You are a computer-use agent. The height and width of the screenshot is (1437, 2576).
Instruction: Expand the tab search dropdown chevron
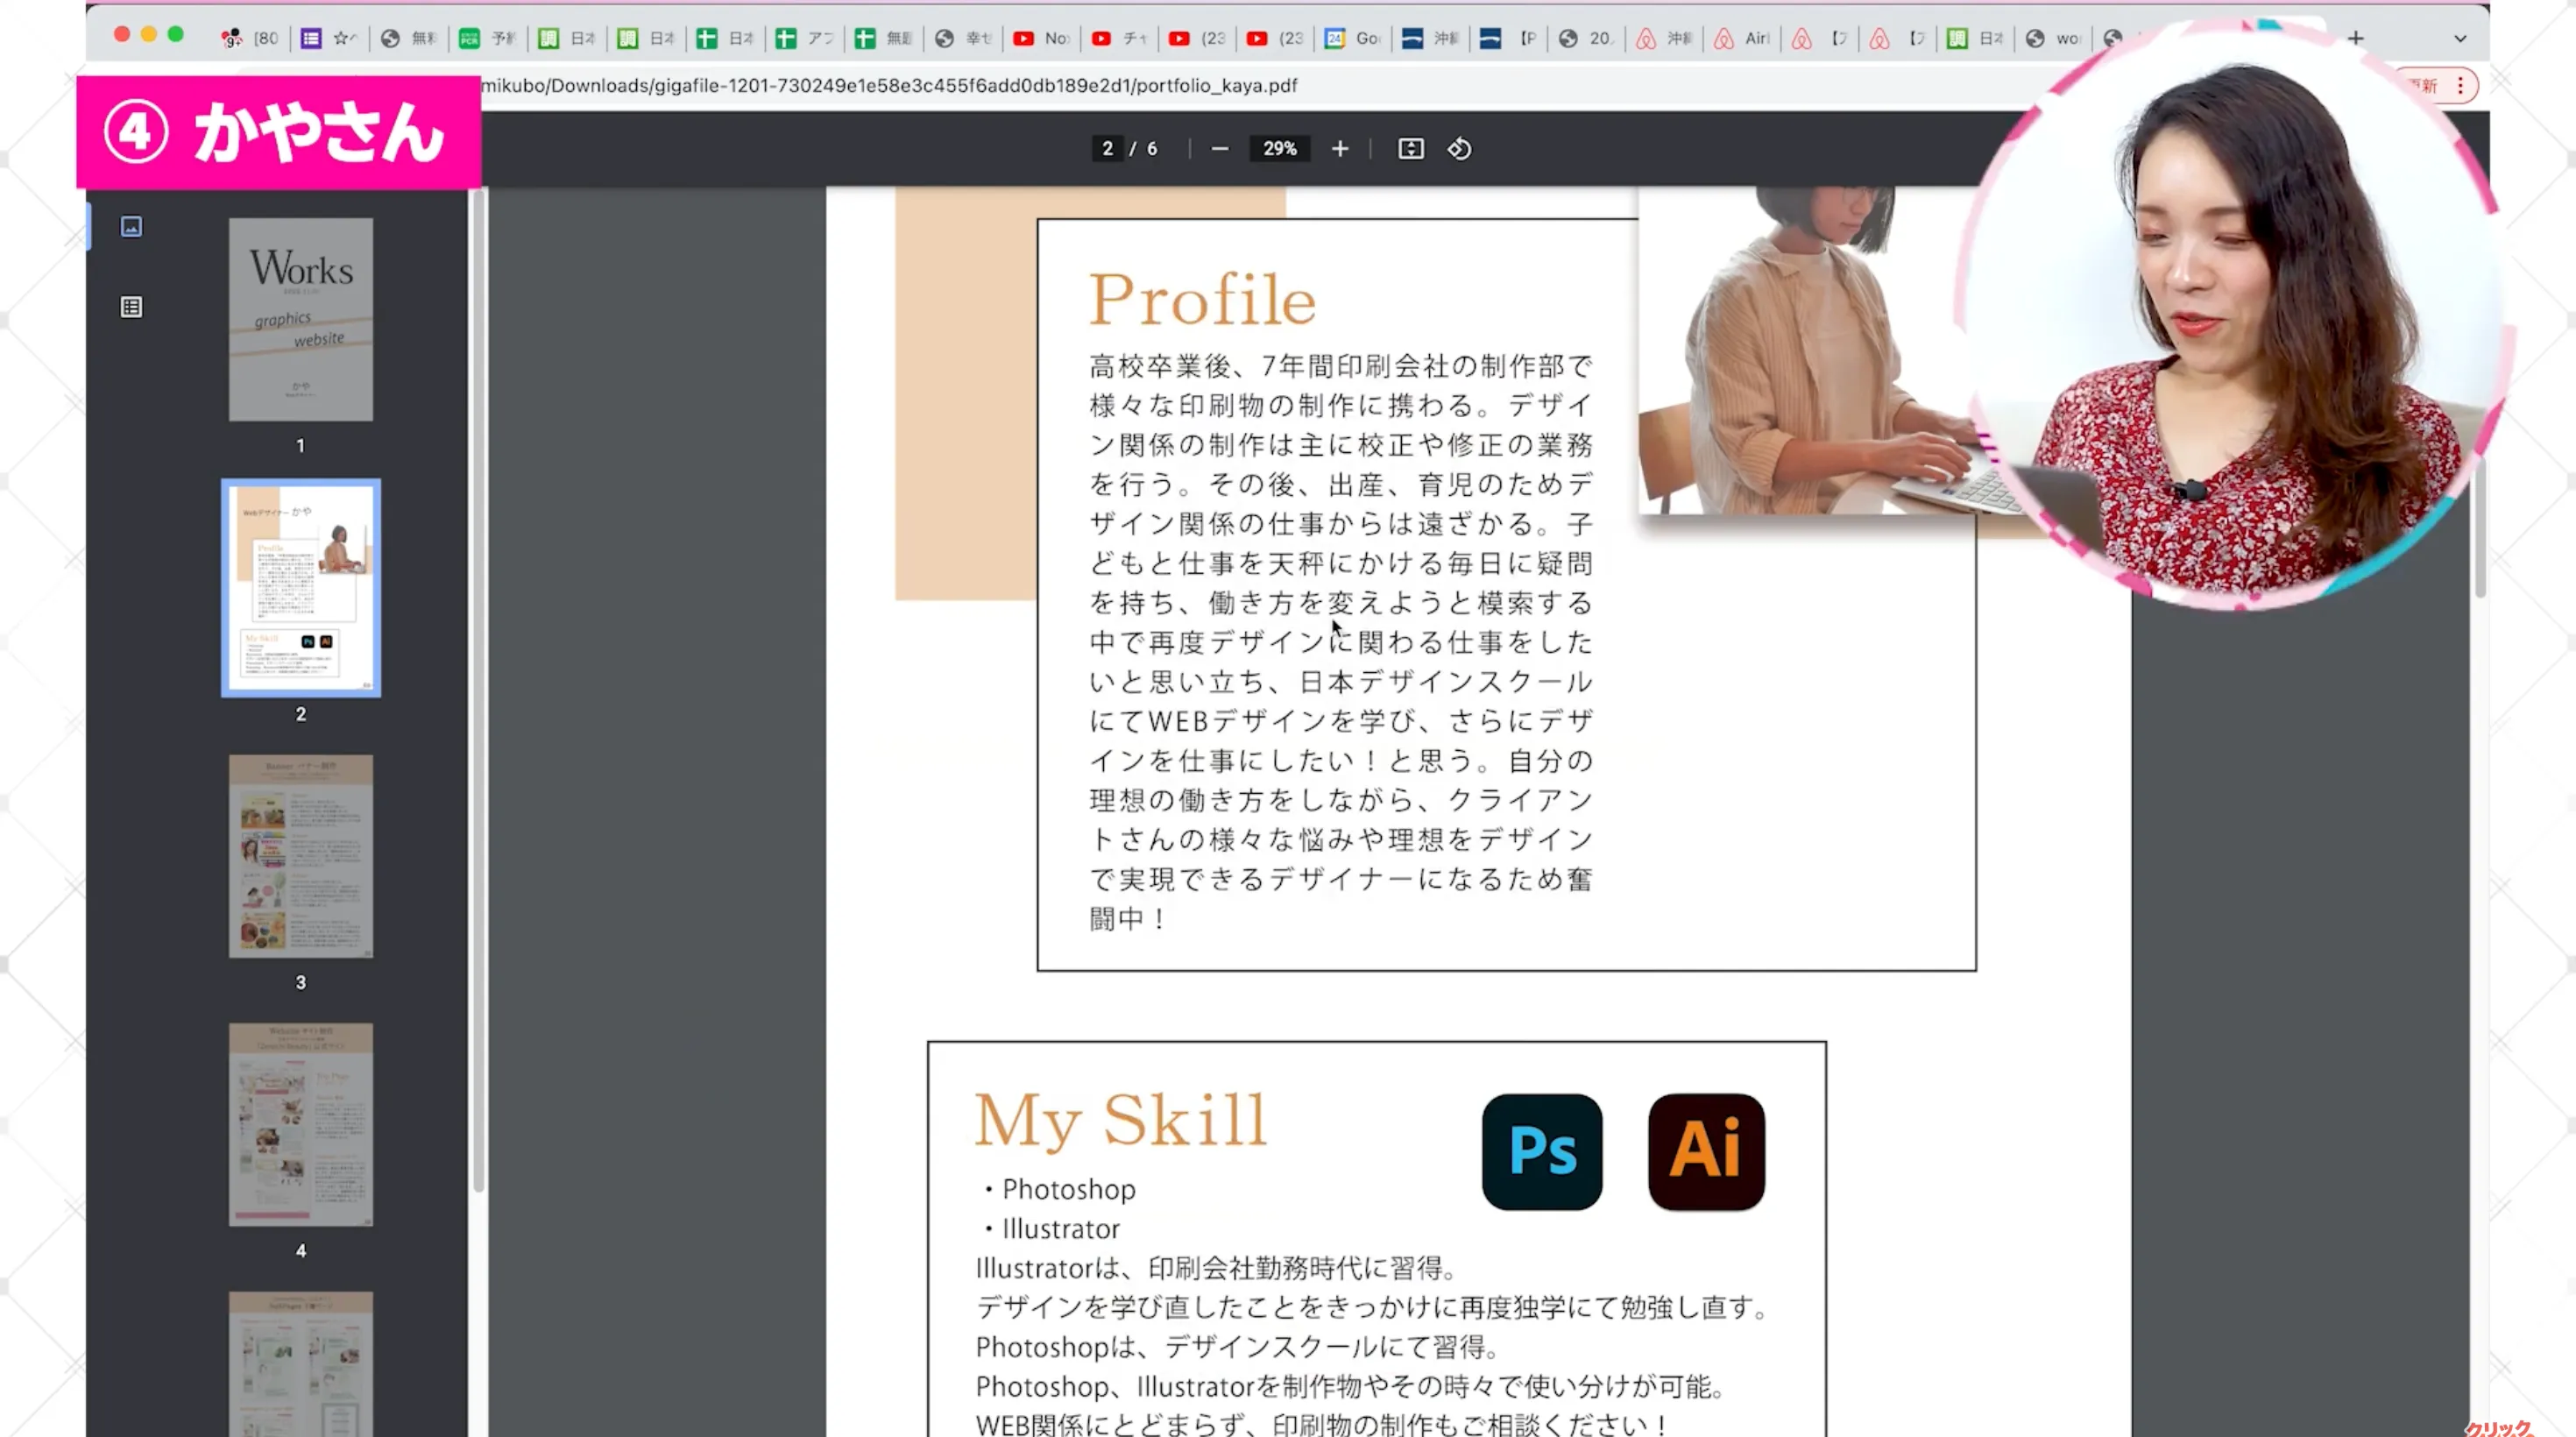[x=2460, y=38]
